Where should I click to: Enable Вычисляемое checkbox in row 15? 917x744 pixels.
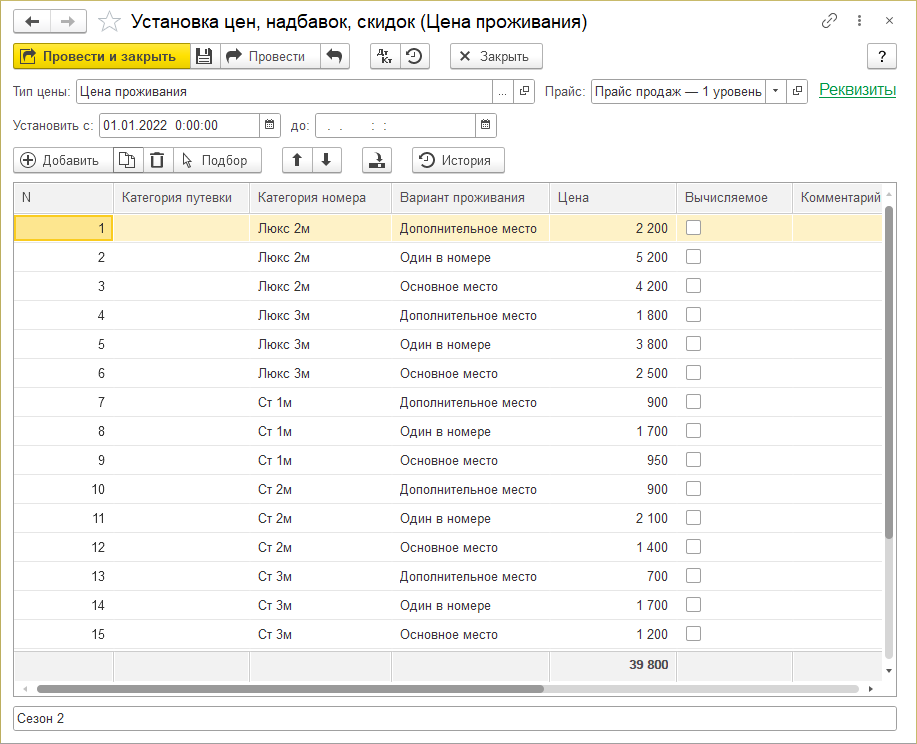[x=693, y=634]
